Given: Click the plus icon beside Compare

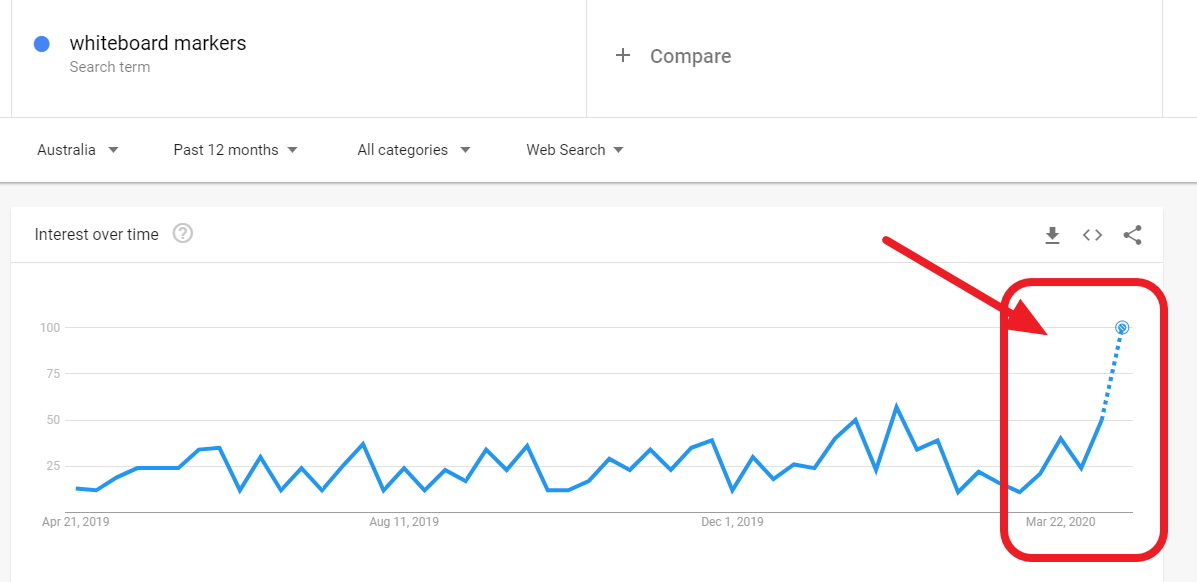Looking at the screenshot, I should coord(623,55).
